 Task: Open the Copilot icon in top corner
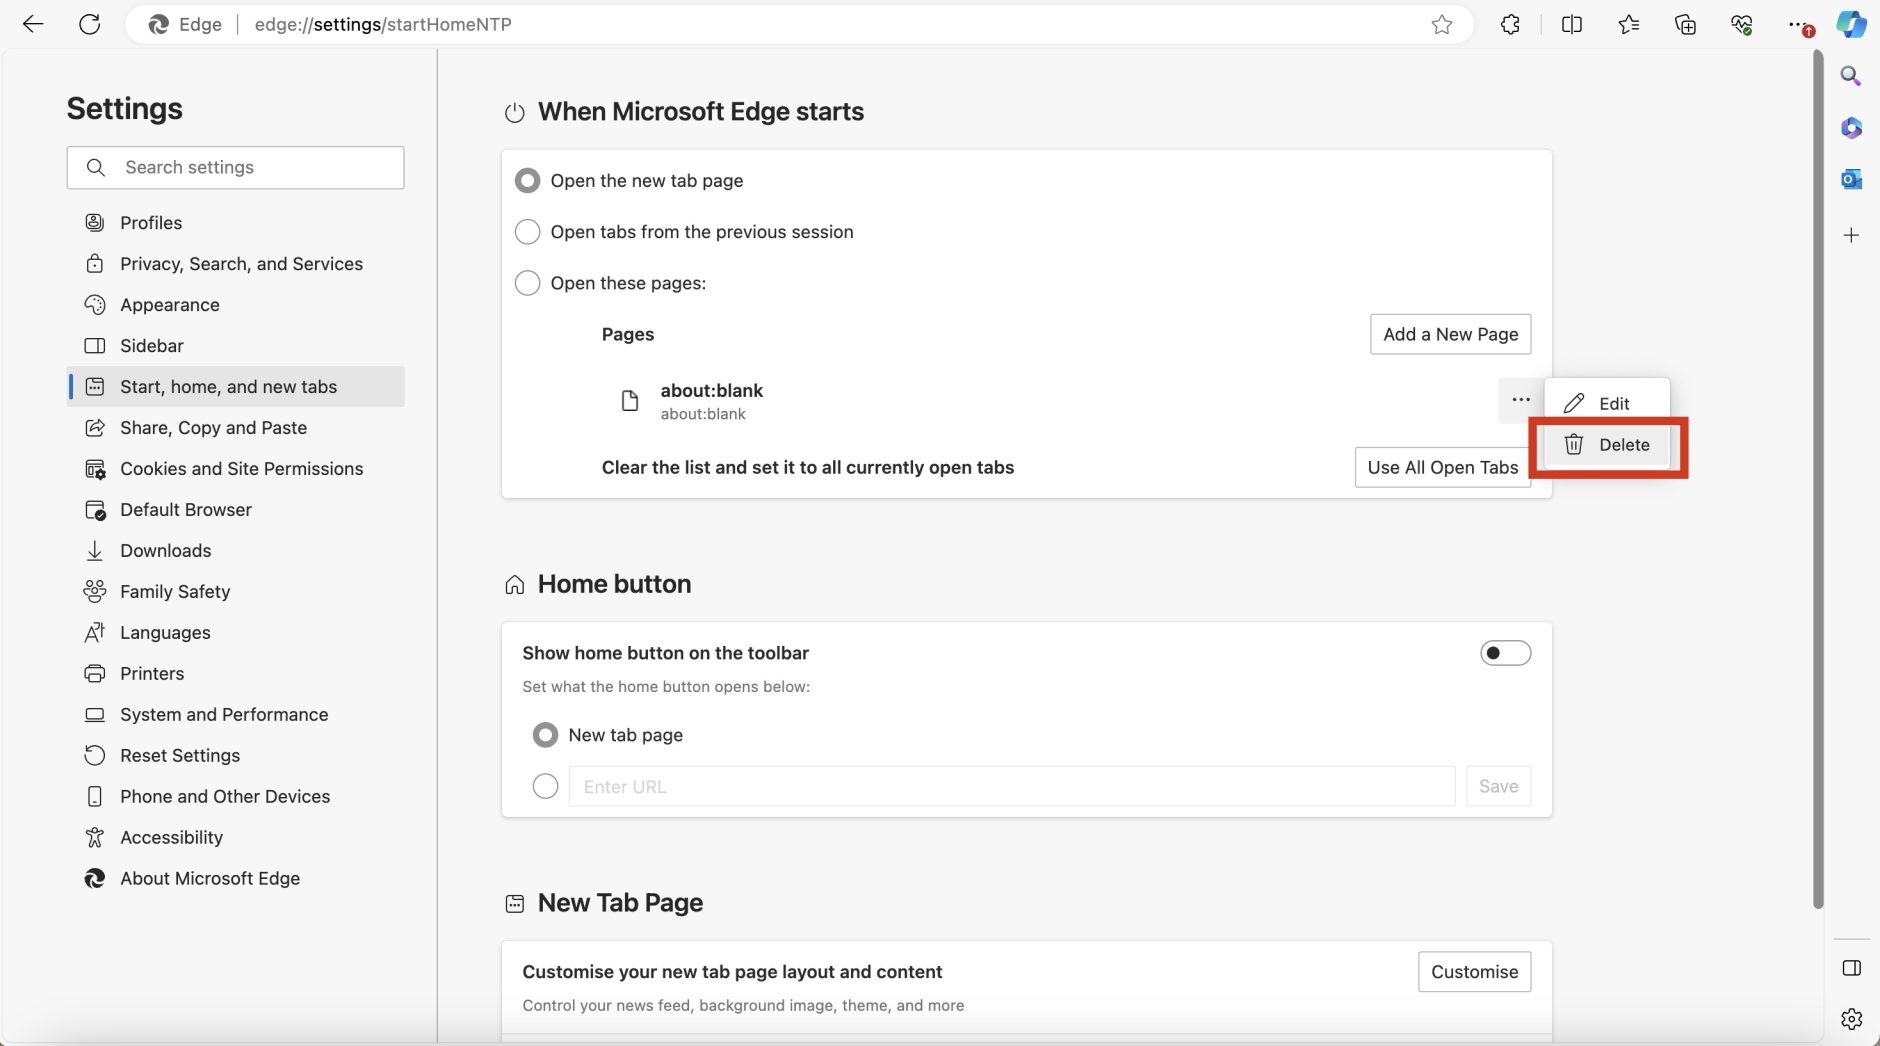coord(1851,24)
